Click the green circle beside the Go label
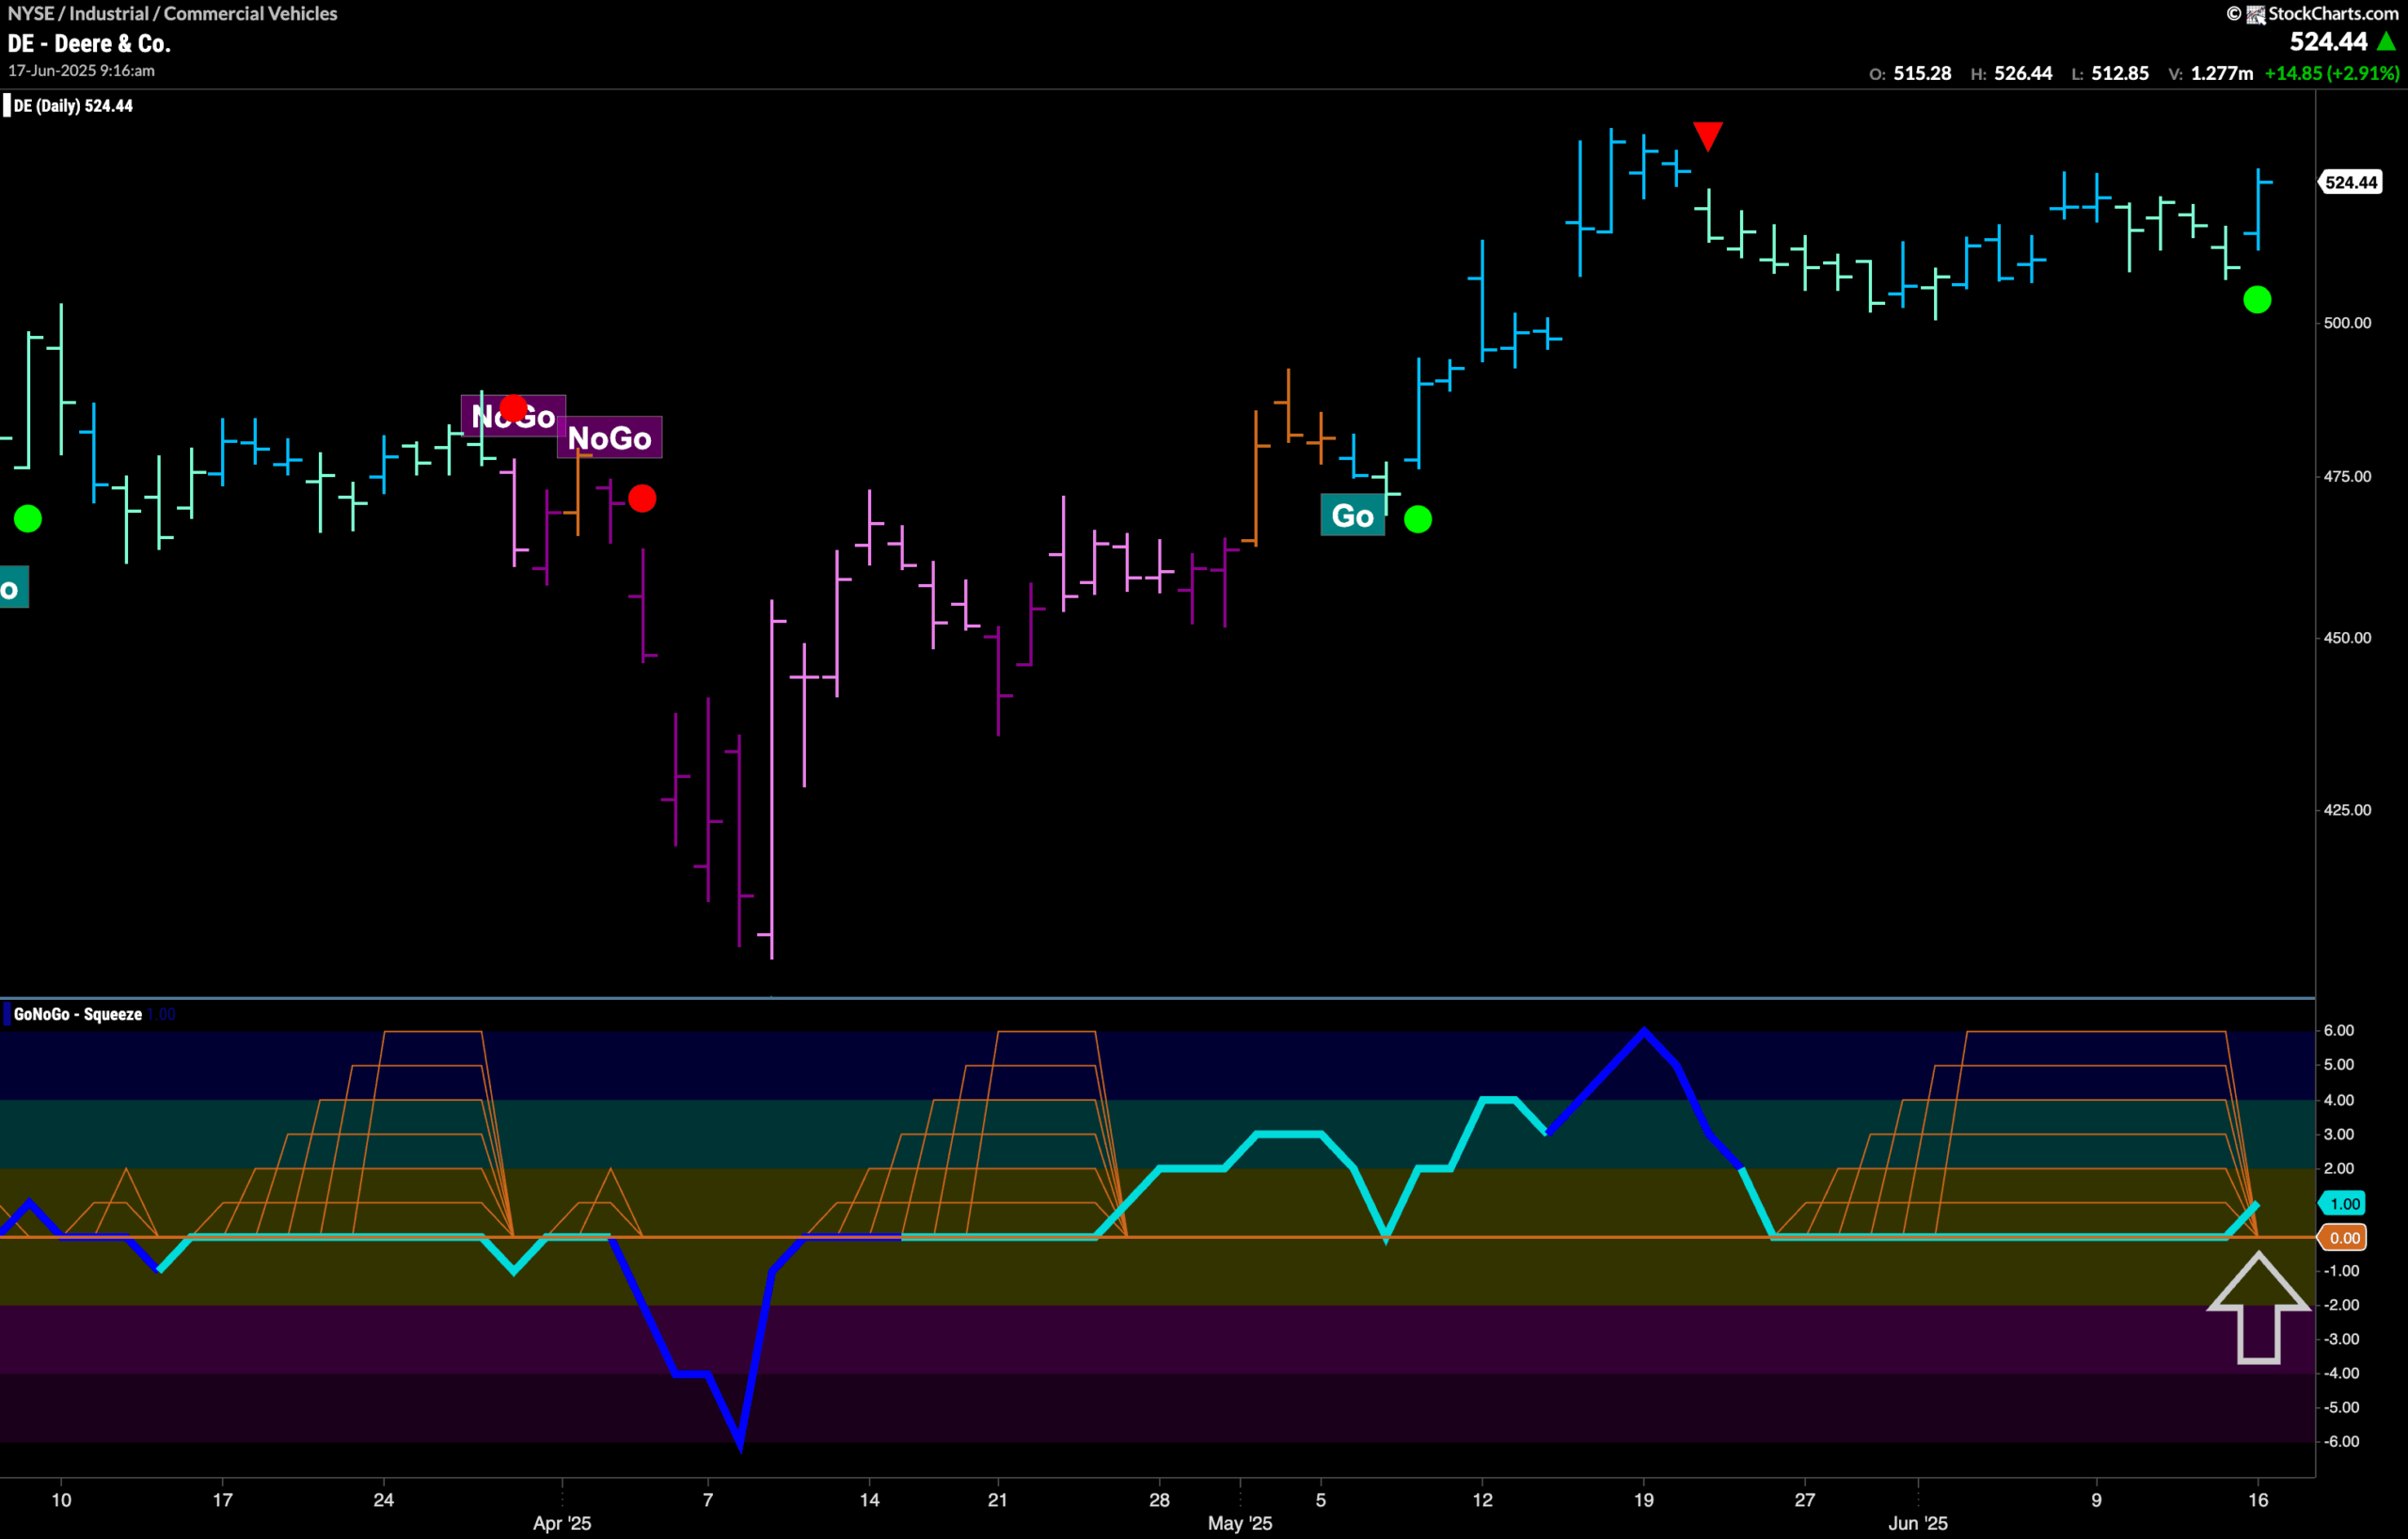Image resolution: width=2408 pixels, height=1539 pixels. pos(1418,519)
